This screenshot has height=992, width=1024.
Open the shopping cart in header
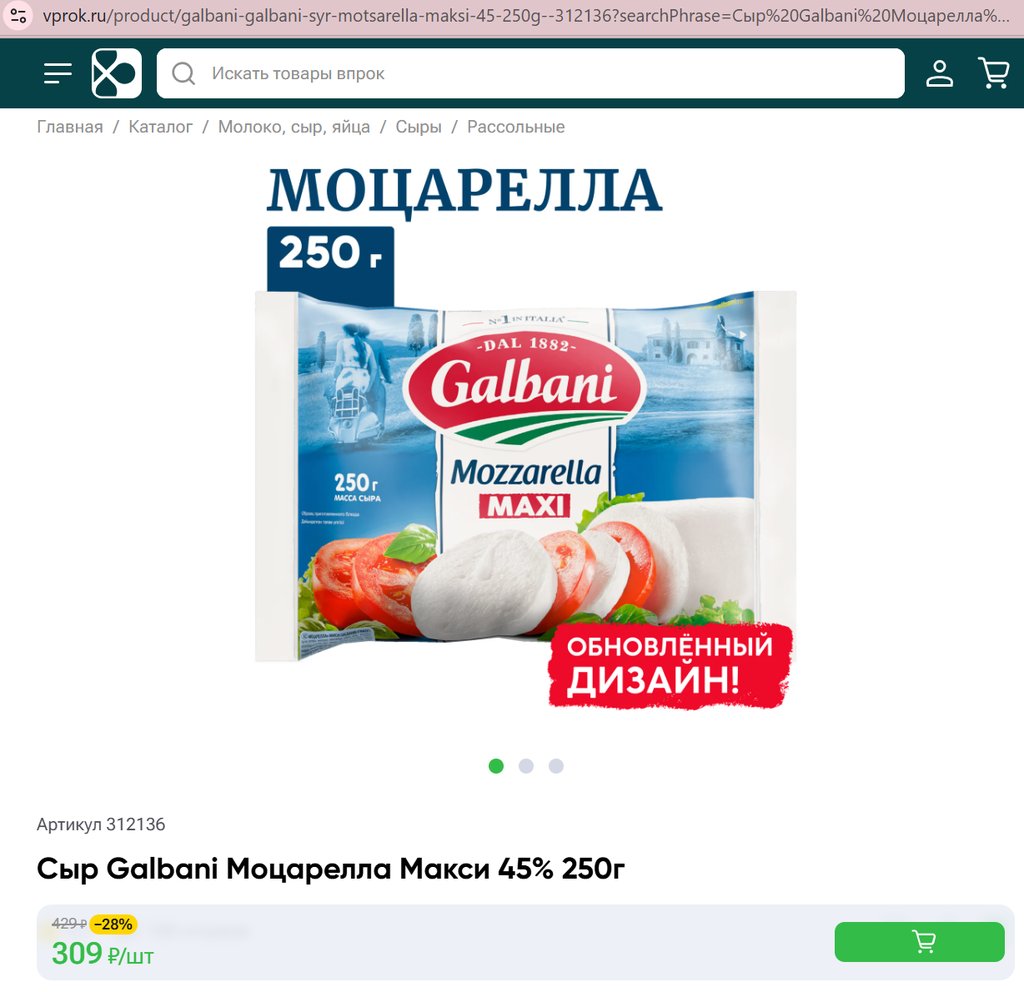coord(993,73)
